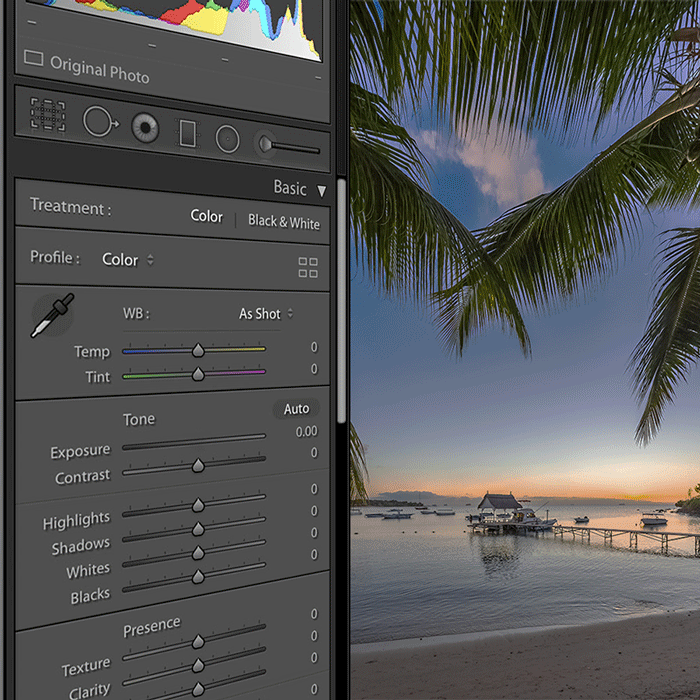This screenshot has width=700, height=700.
Task: Click the Basic panel header label
Action: 290,188
